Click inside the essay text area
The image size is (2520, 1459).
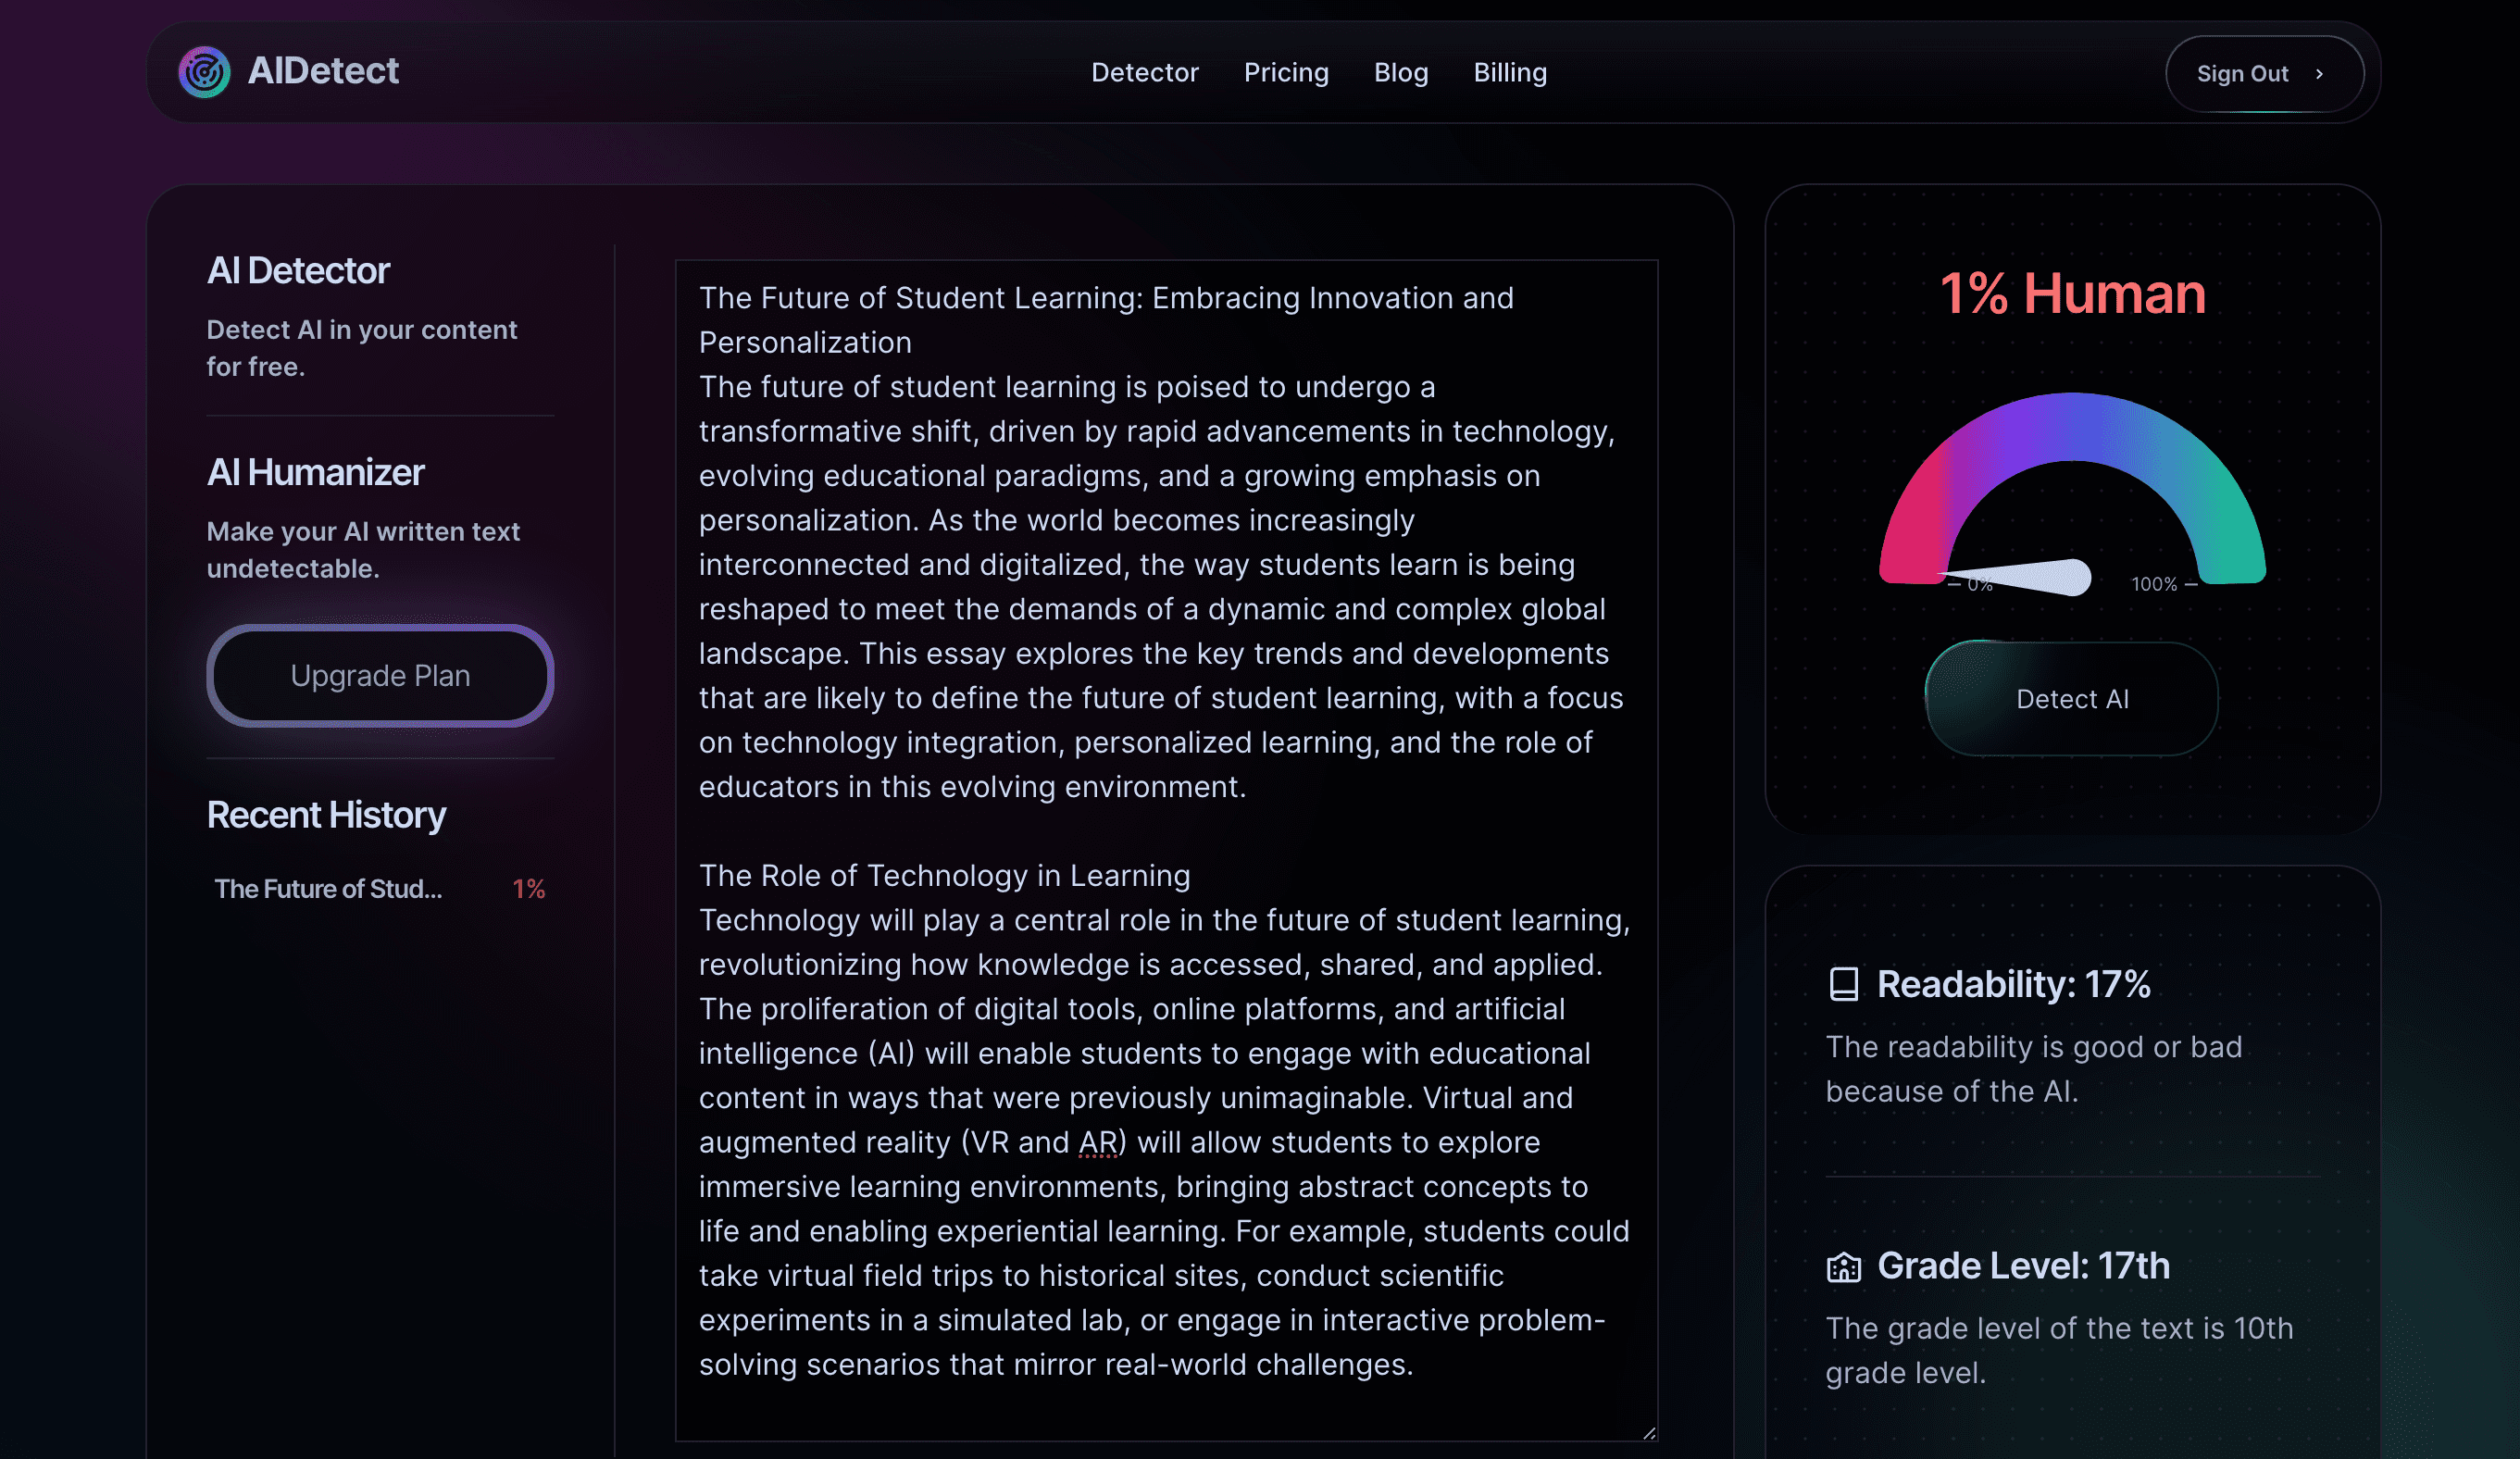click(x=1165, y=850)
